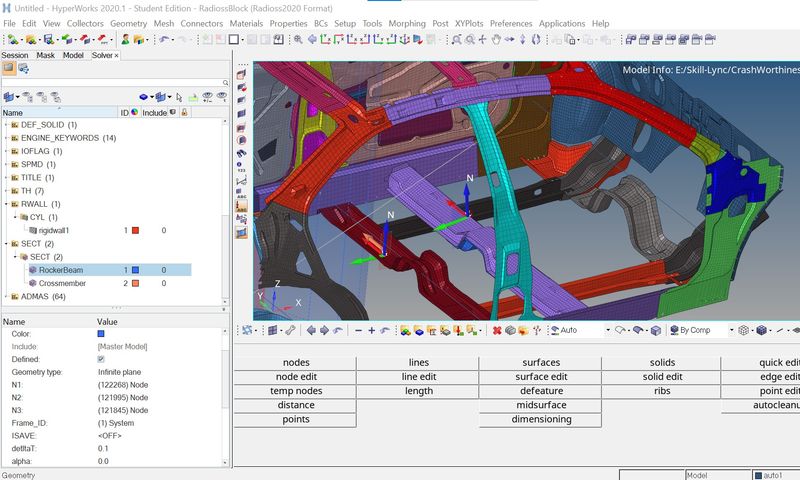This screenshot has width=800, height=480.
Task: Open the Auto geometry color mode dropdown
Action: click(608, 331)
